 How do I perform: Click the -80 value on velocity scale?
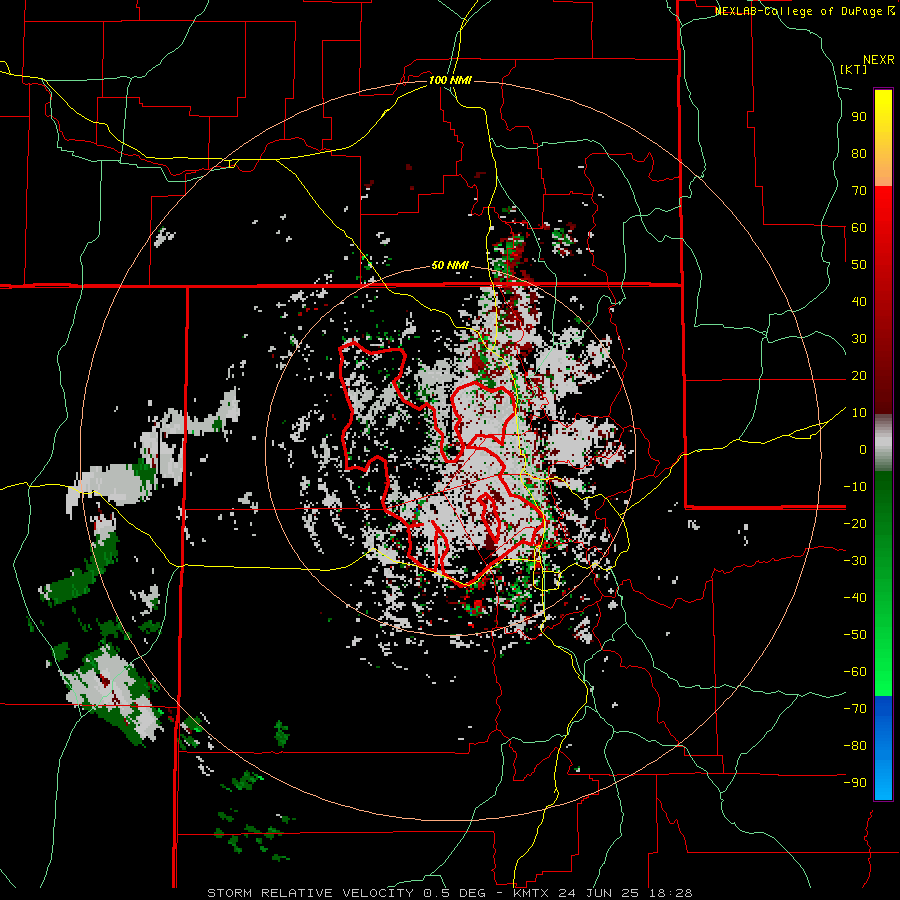click(855, 746)
